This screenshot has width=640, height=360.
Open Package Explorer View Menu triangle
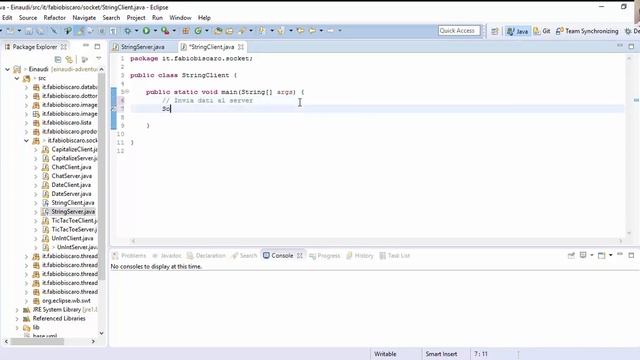coord(98,59)
